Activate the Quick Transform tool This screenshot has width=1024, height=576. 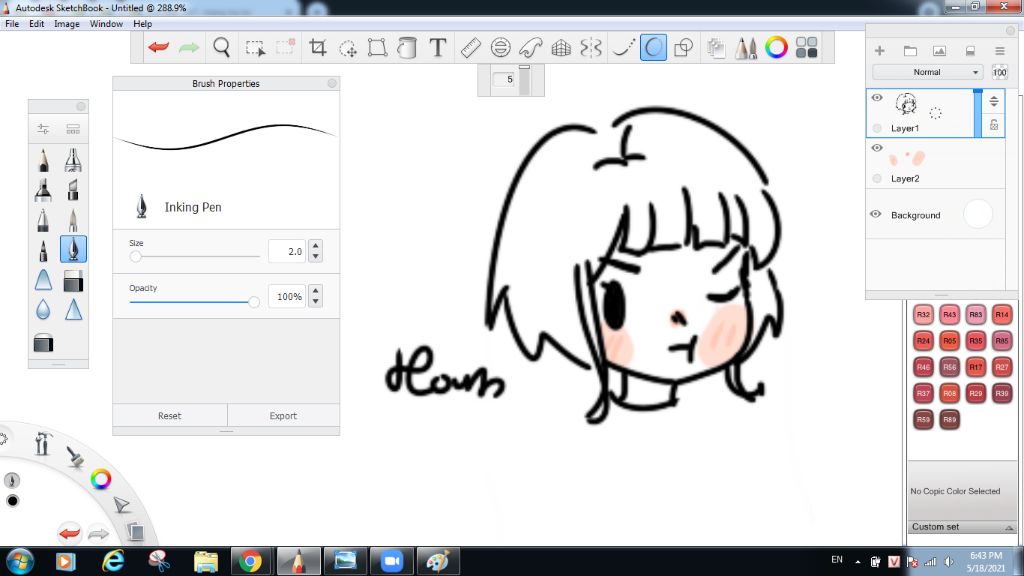(x=347, y=48)
